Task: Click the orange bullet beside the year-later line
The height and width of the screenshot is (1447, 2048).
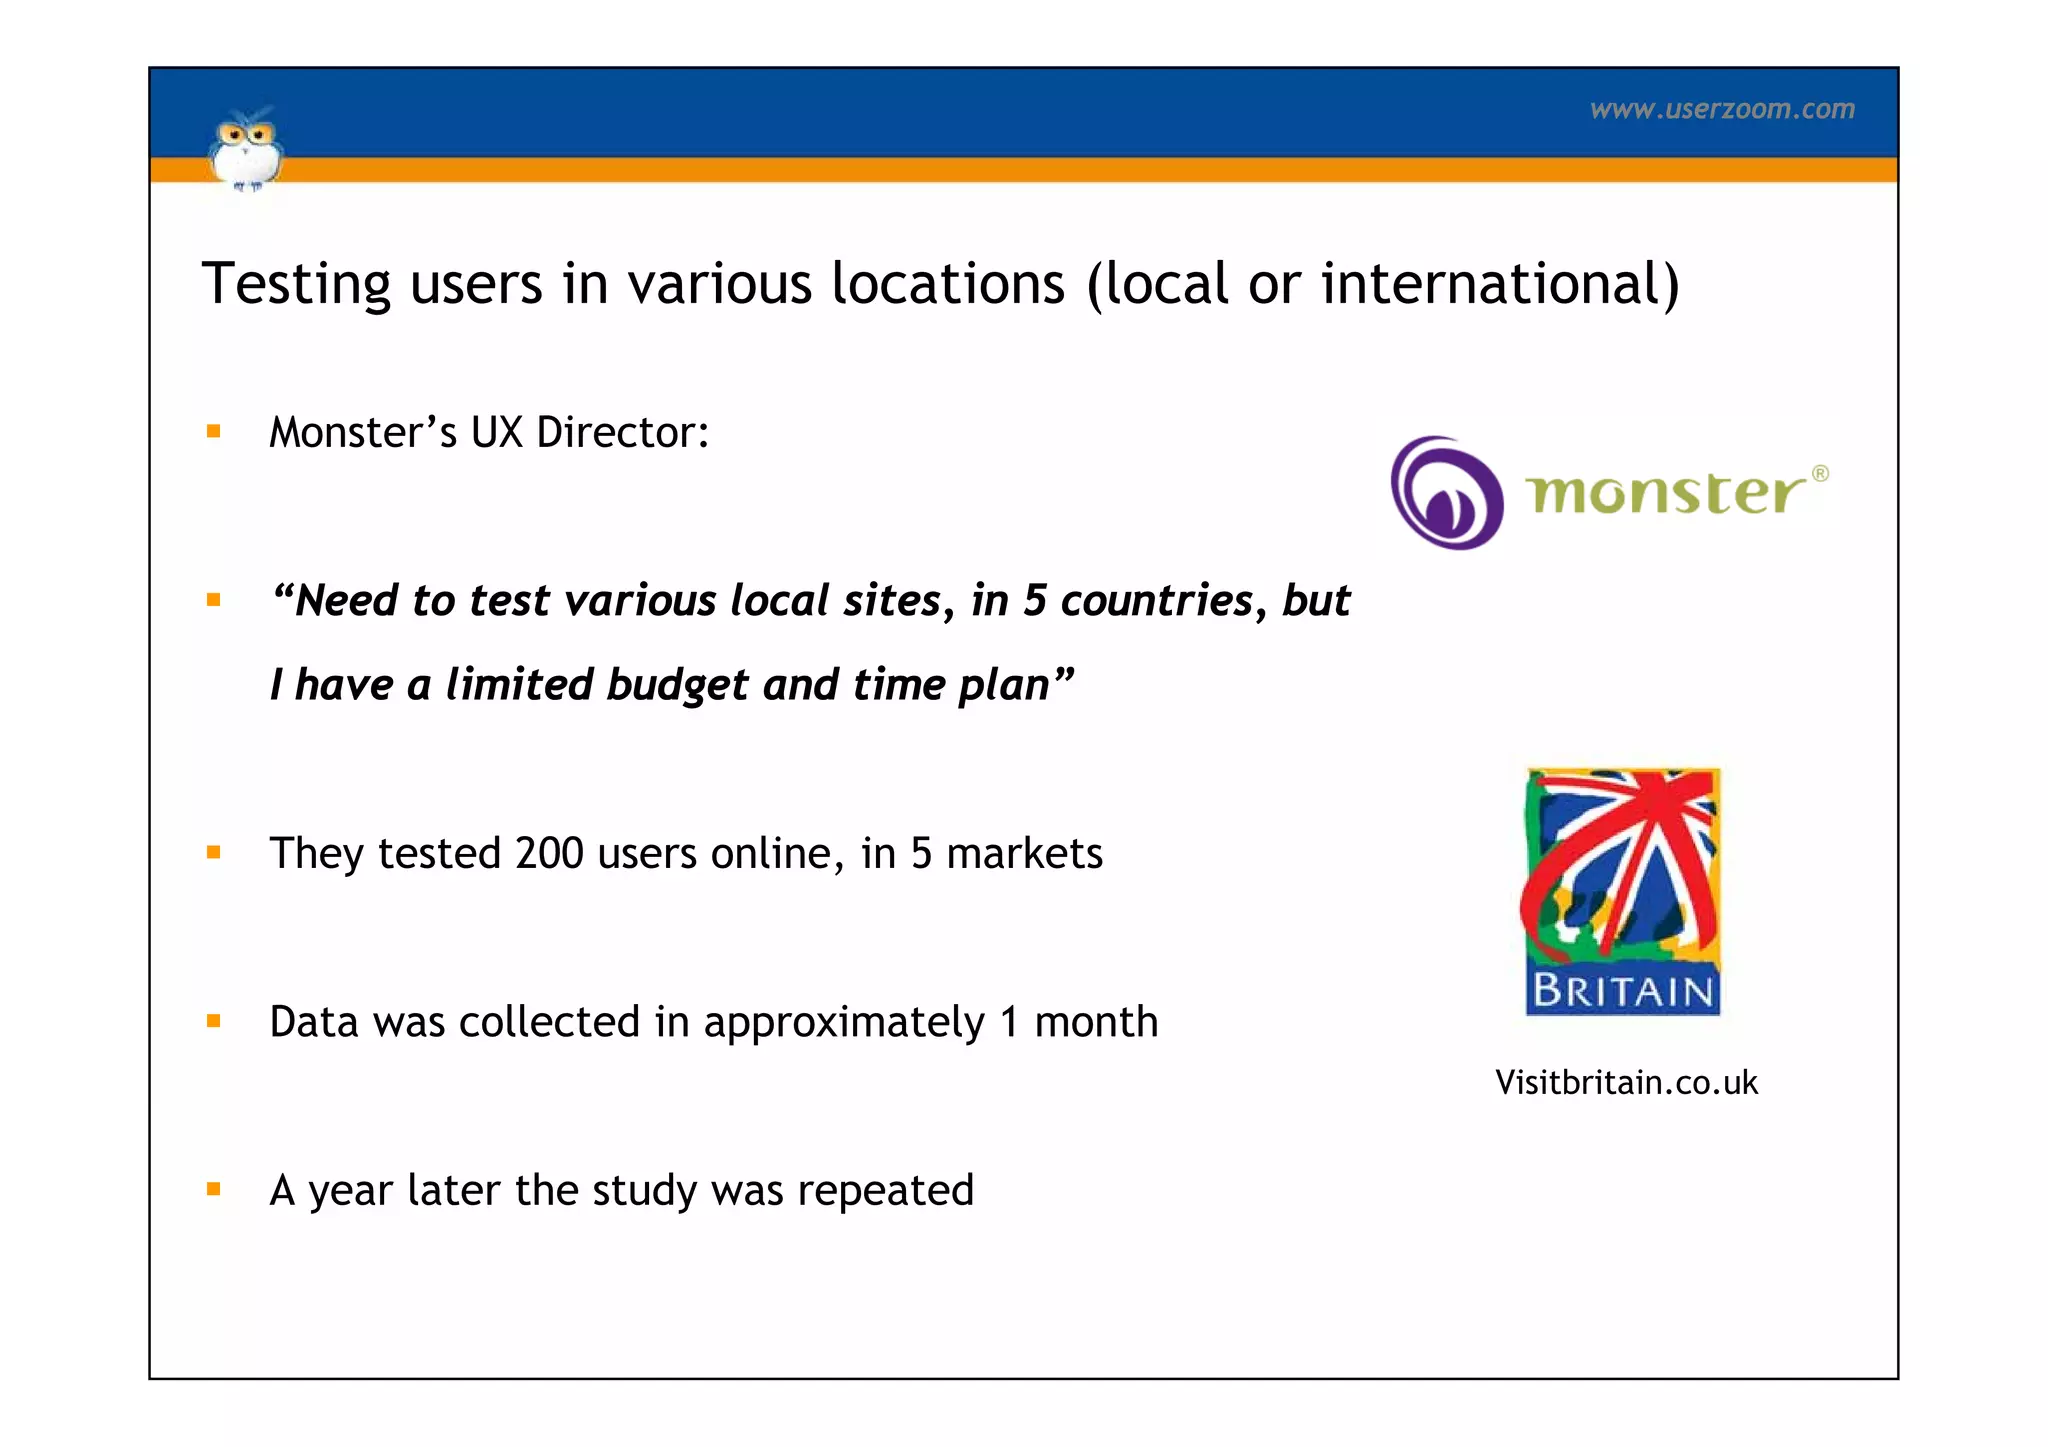Action: pos(213,1189)
